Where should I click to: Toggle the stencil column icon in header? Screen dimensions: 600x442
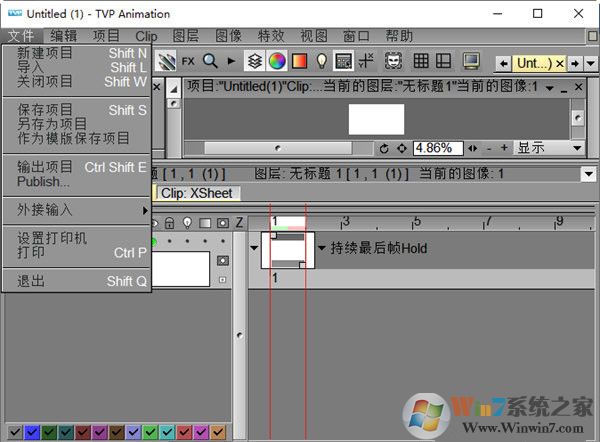click(x=223, y=223)
